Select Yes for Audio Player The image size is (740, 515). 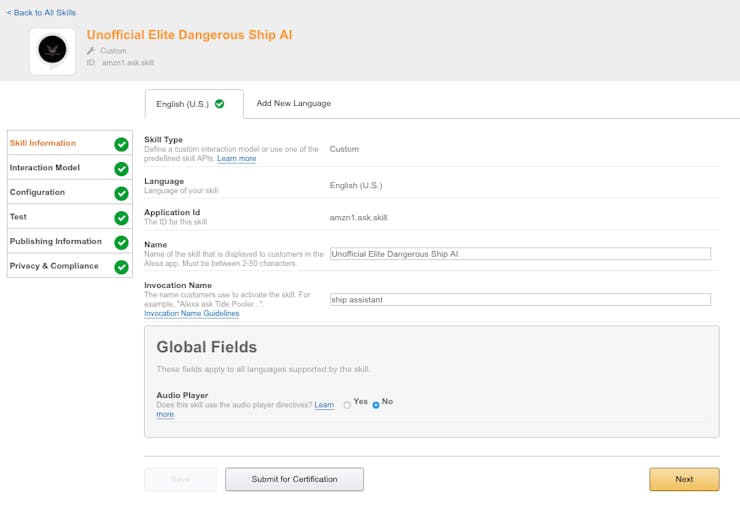click(347, 405)
